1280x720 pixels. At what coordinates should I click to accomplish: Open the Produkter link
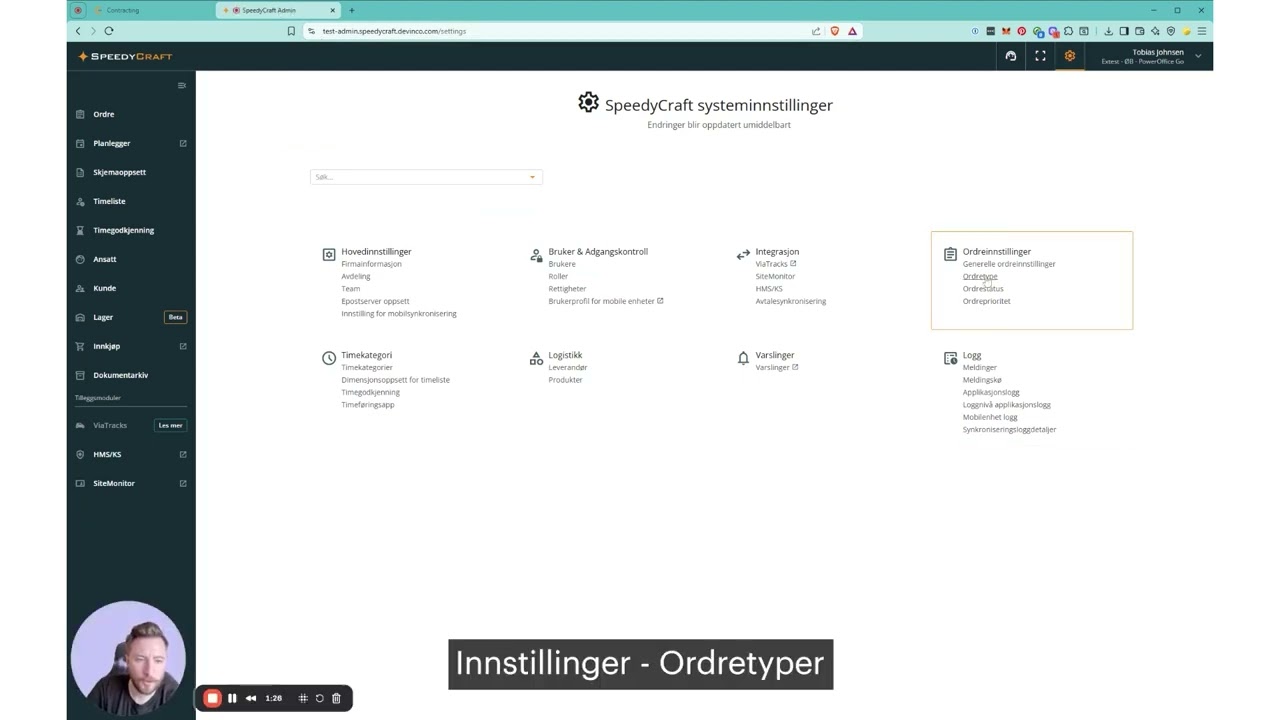565,380
